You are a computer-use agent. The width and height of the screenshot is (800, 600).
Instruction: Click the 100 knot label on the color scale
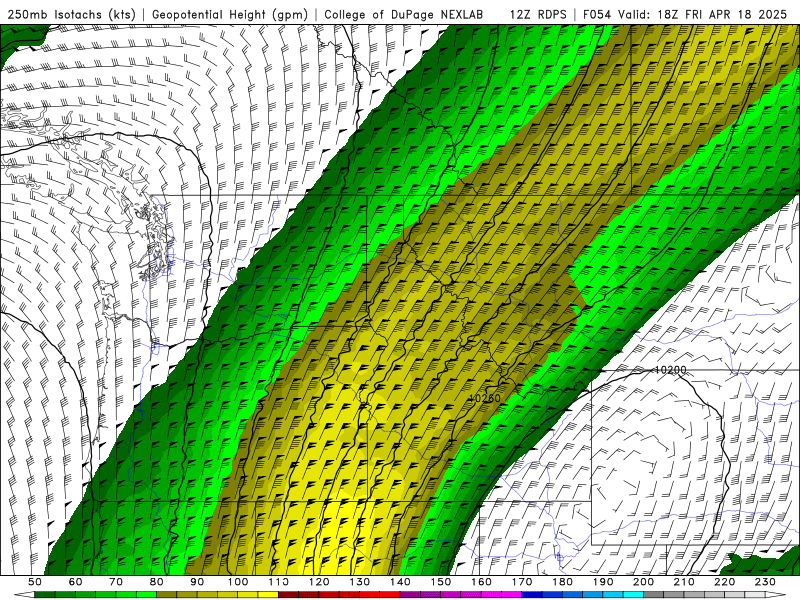tap(238, 582)
